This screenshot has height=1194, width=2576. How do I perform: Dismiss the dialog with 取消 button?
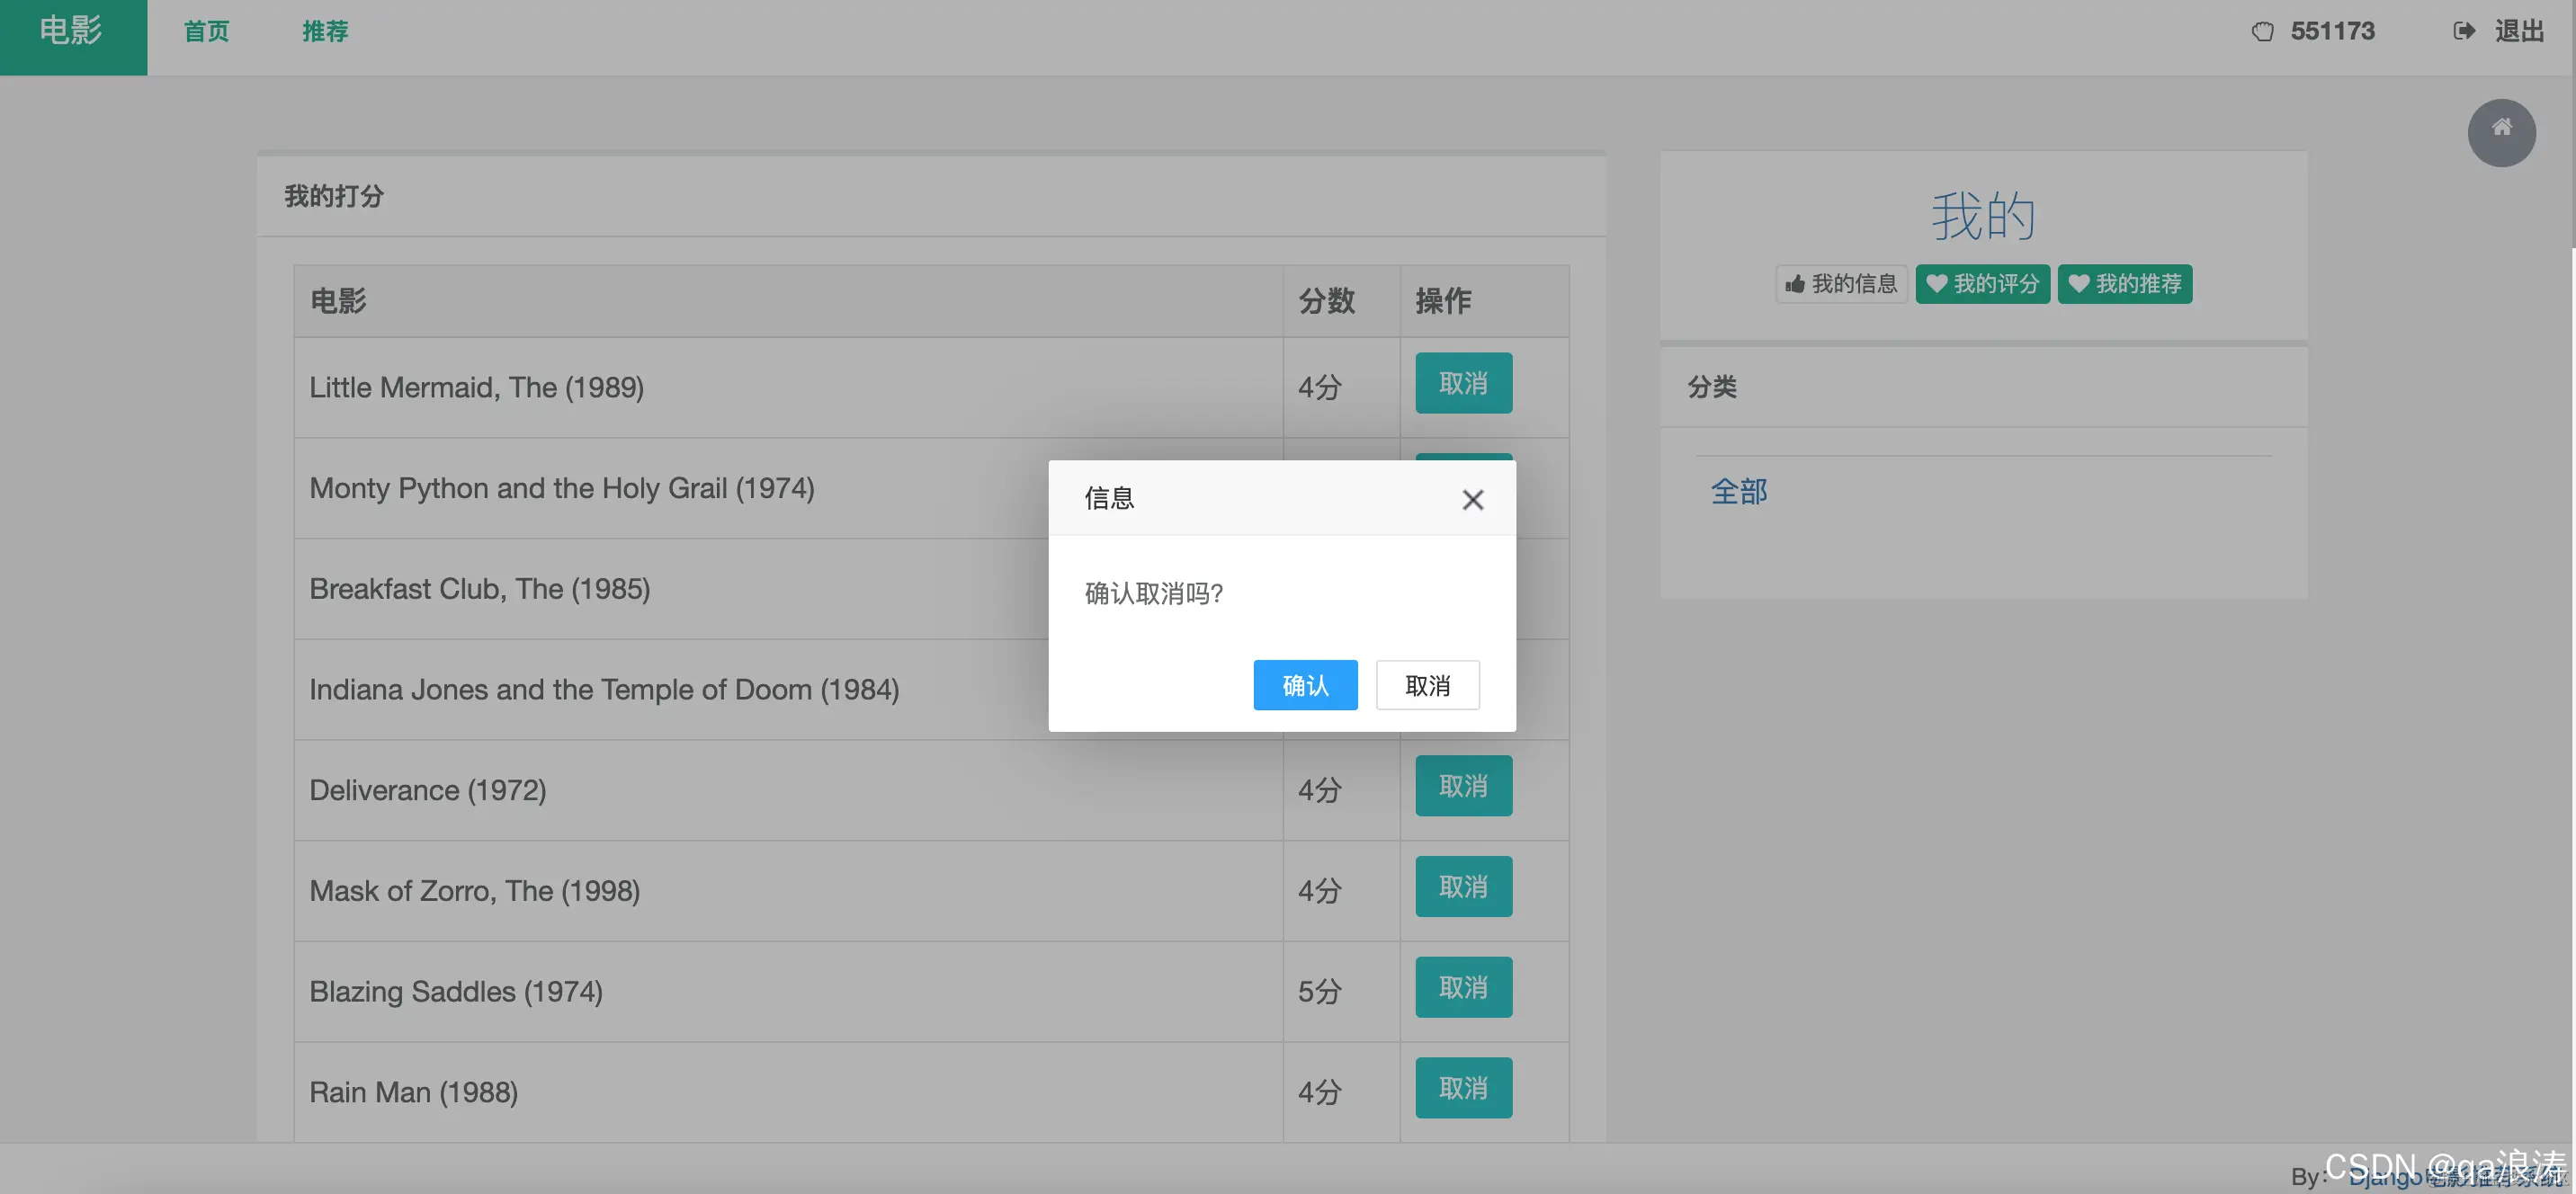pyautogui.click(x=1427, y=685)
